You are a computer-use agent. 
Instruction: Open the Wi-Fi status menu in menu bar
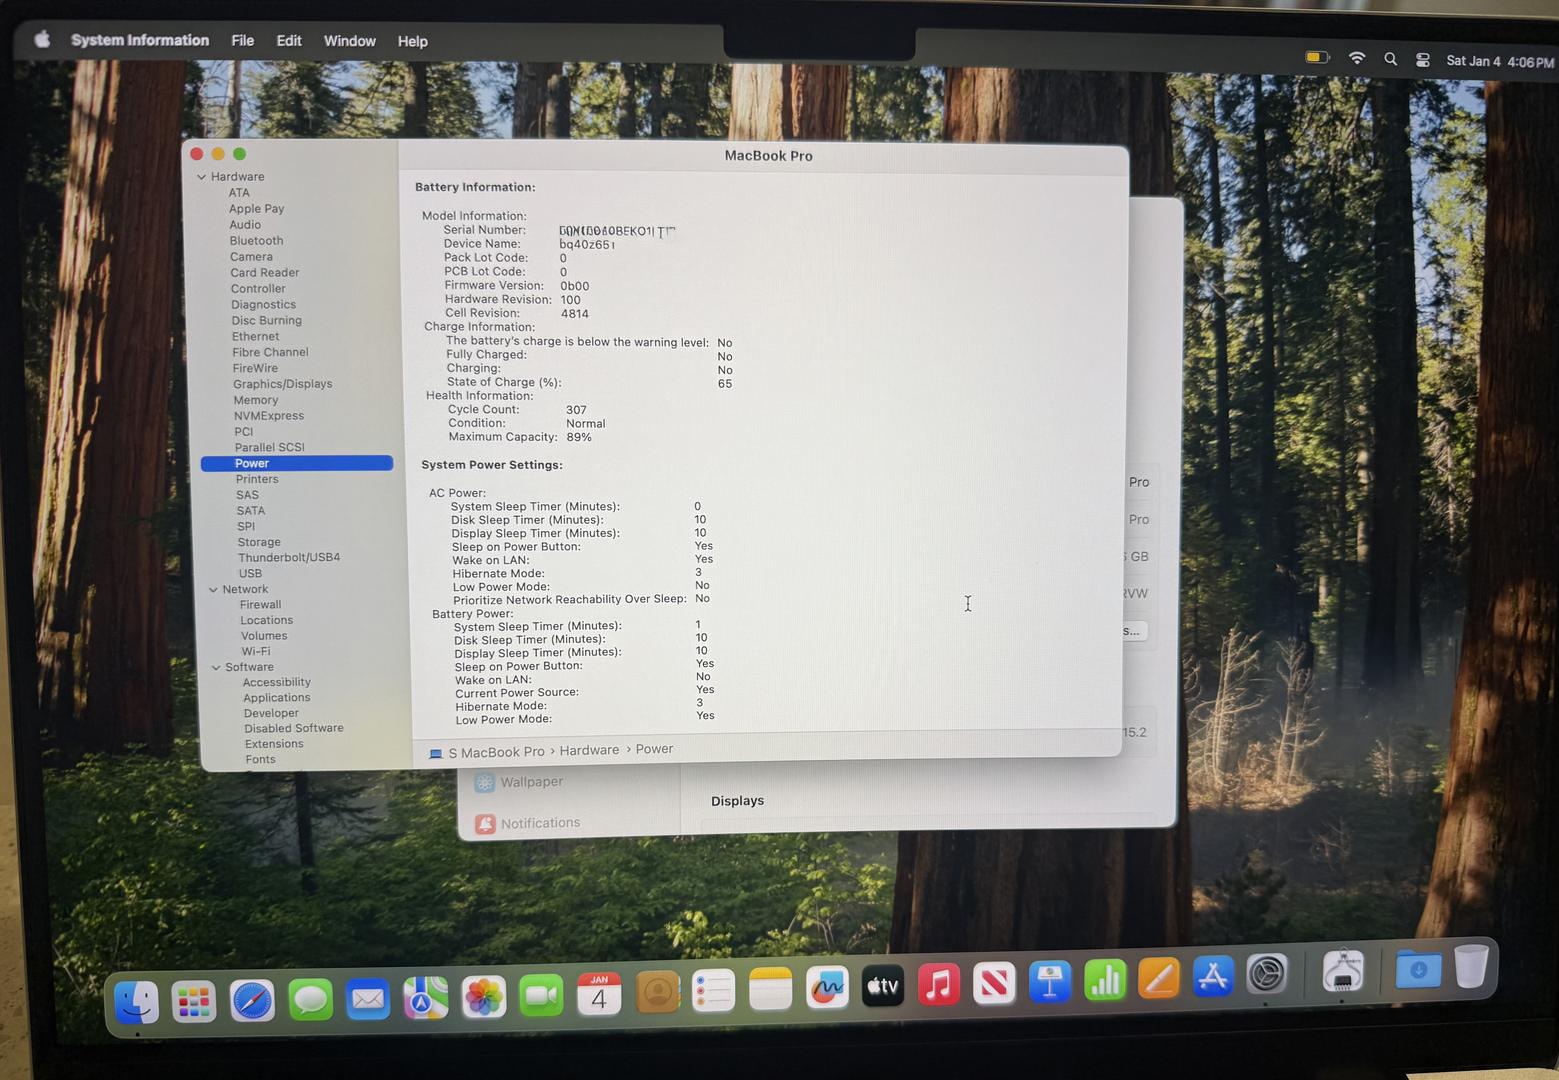pos(1357,59)
